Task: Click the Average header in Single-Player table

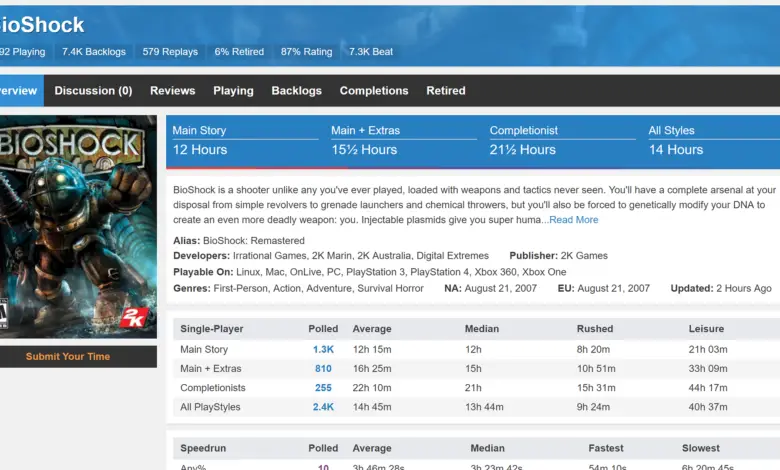Action: [x=372, y=329]
